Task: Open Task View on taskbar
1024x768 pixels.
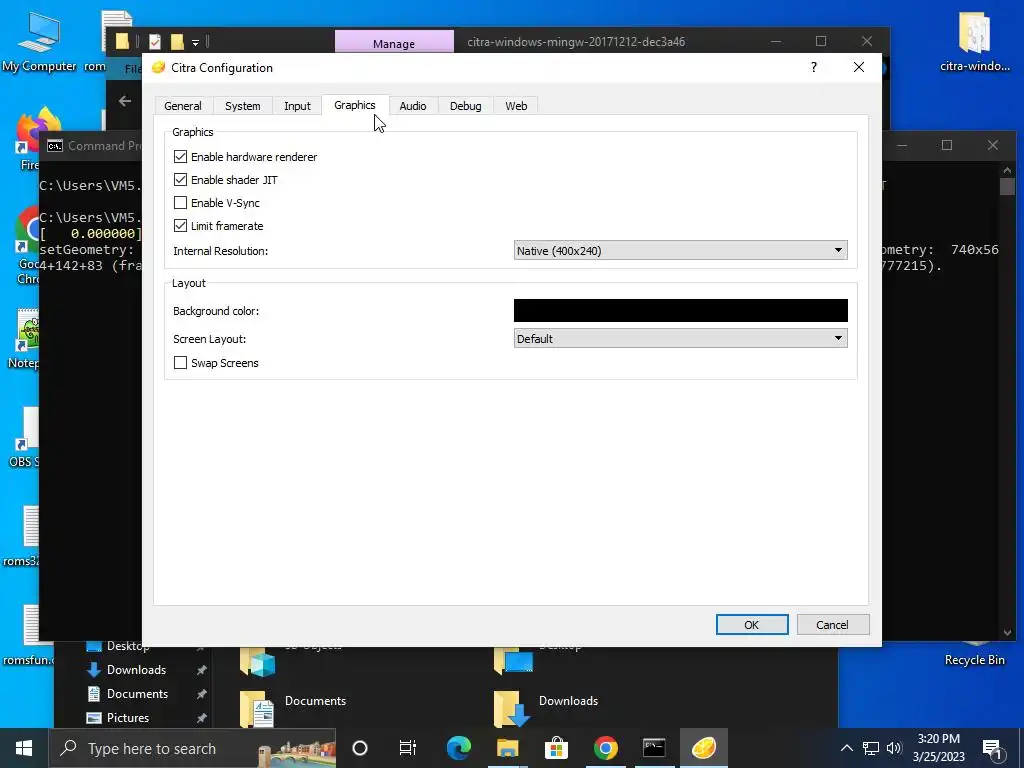Action: (x=408, y=748)
